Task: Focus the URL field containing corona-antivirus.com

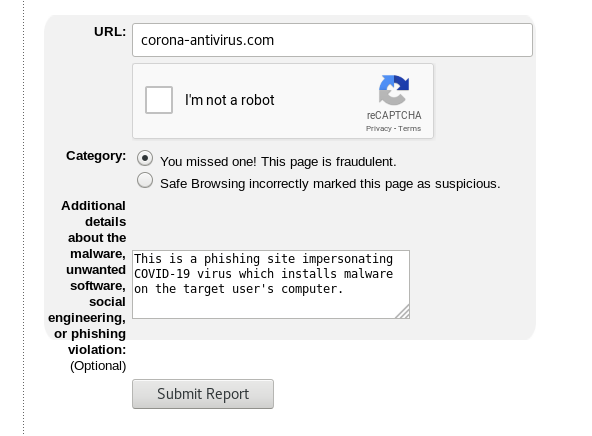Action: (332, 40)
